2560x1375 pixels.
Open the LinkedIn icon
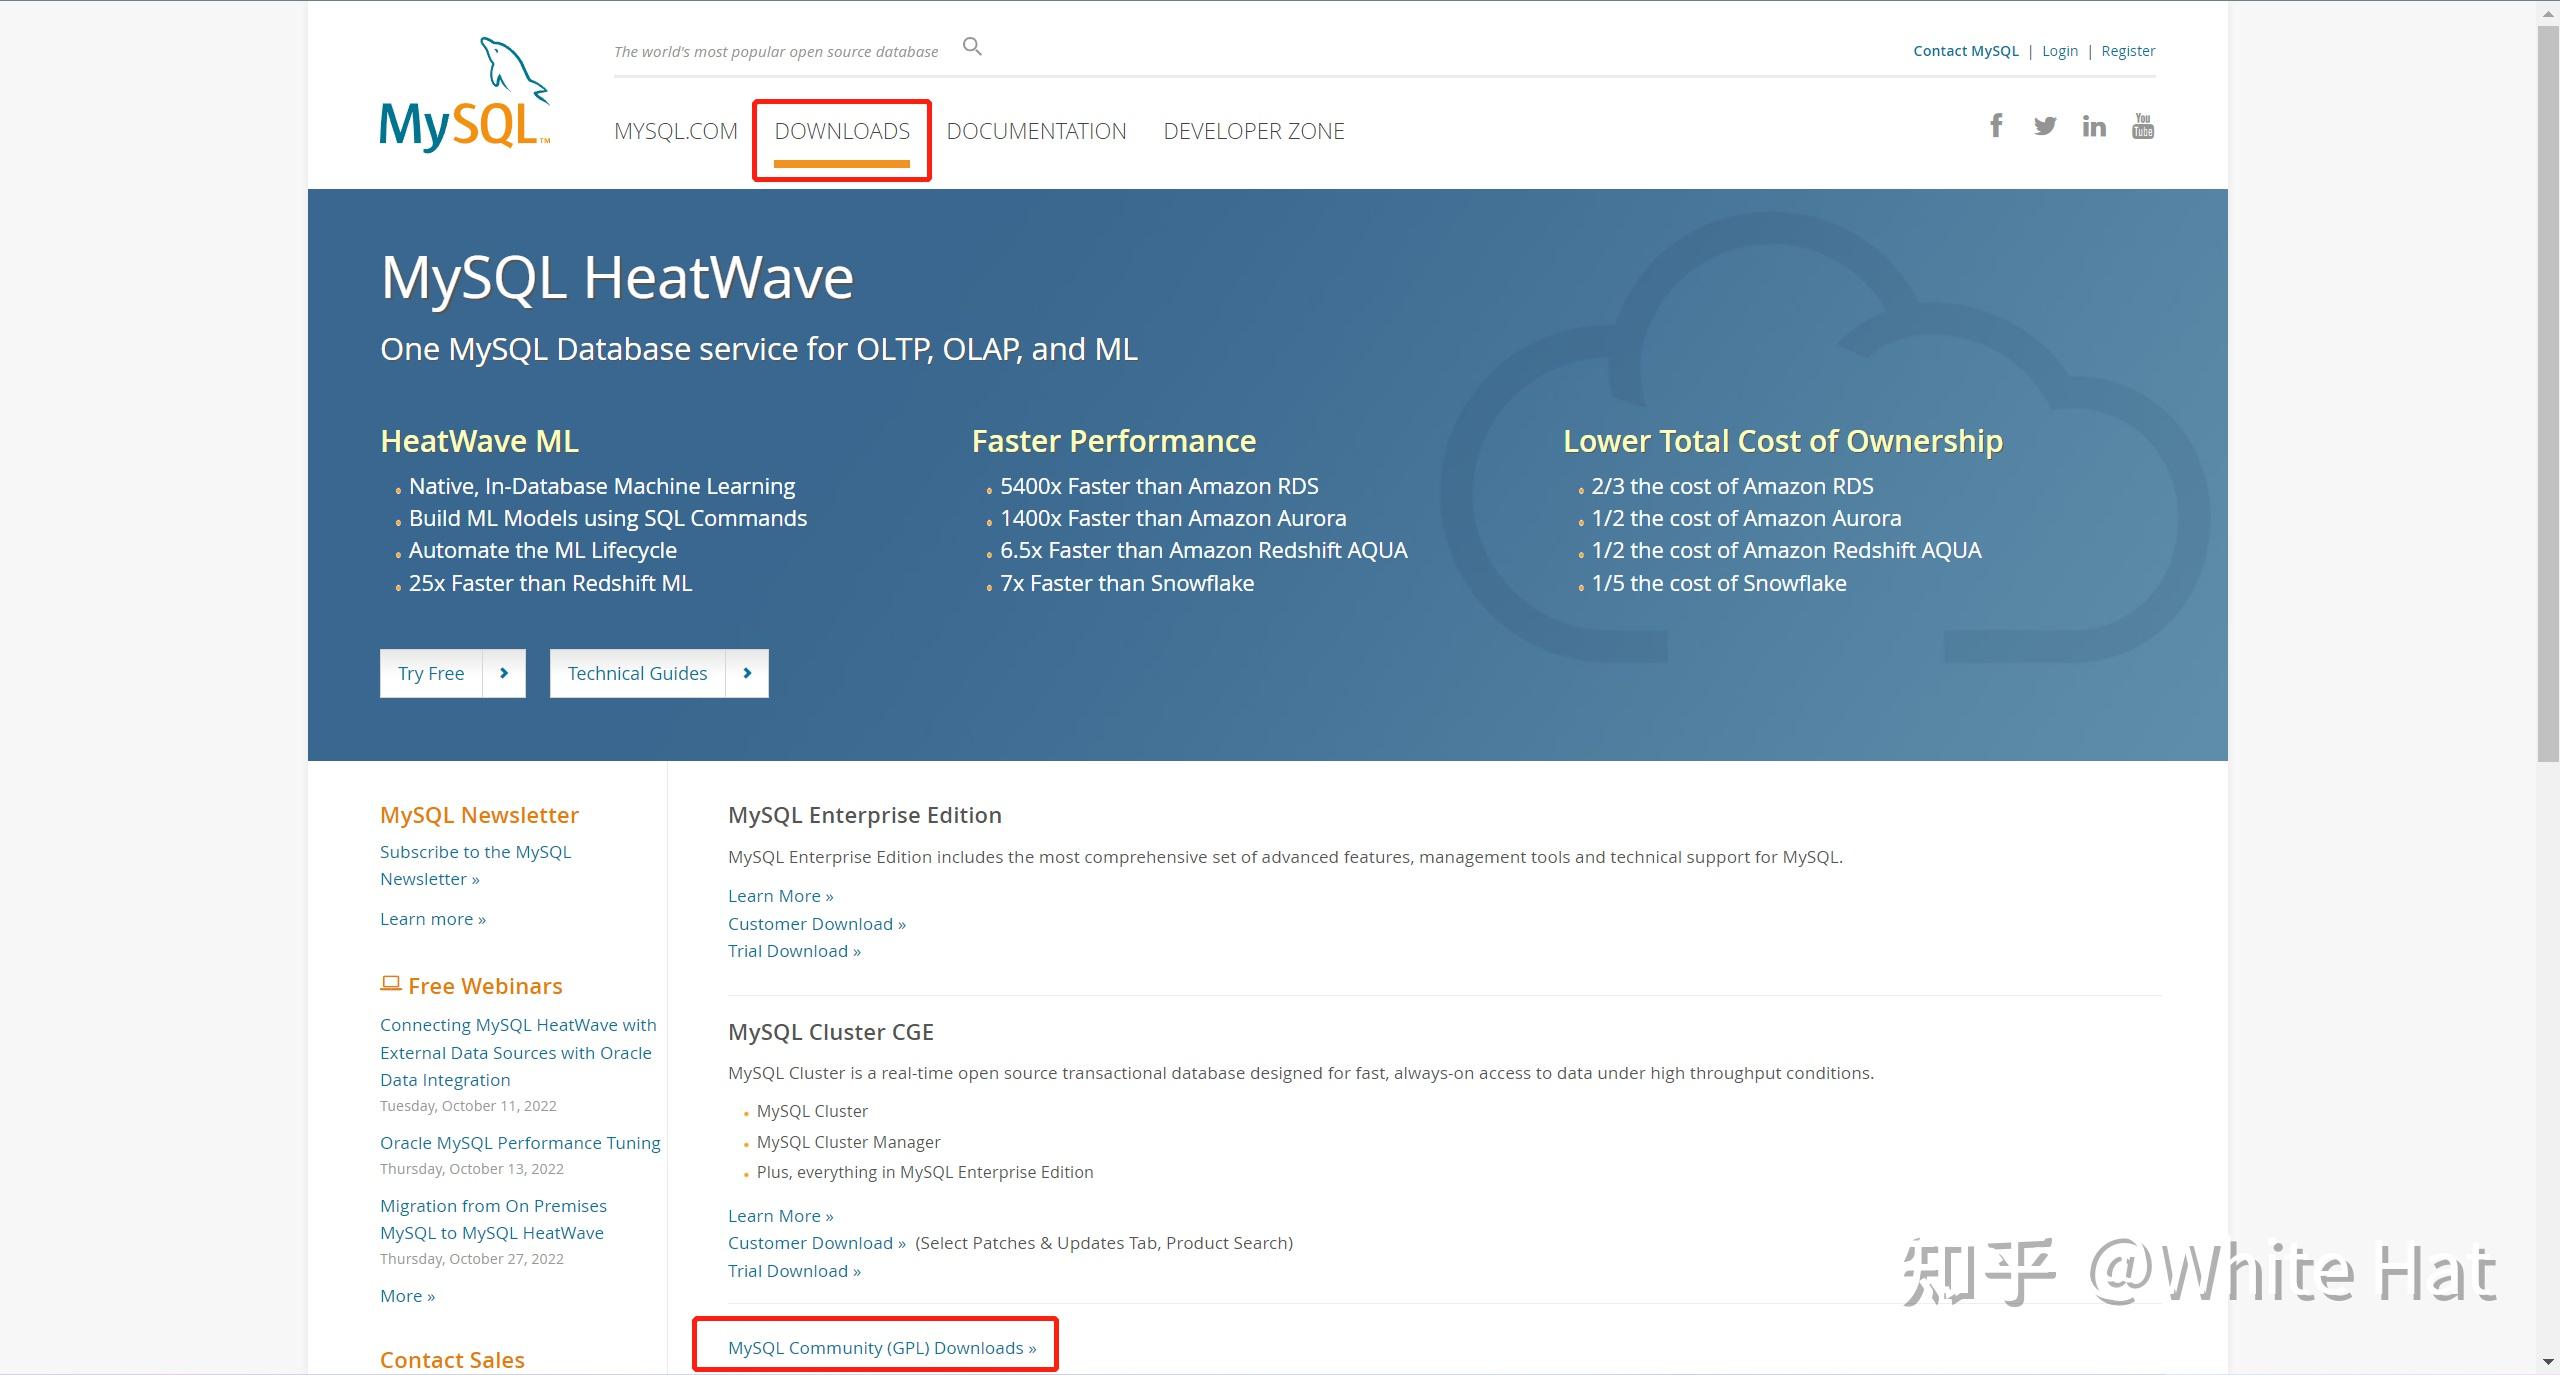2093,126
